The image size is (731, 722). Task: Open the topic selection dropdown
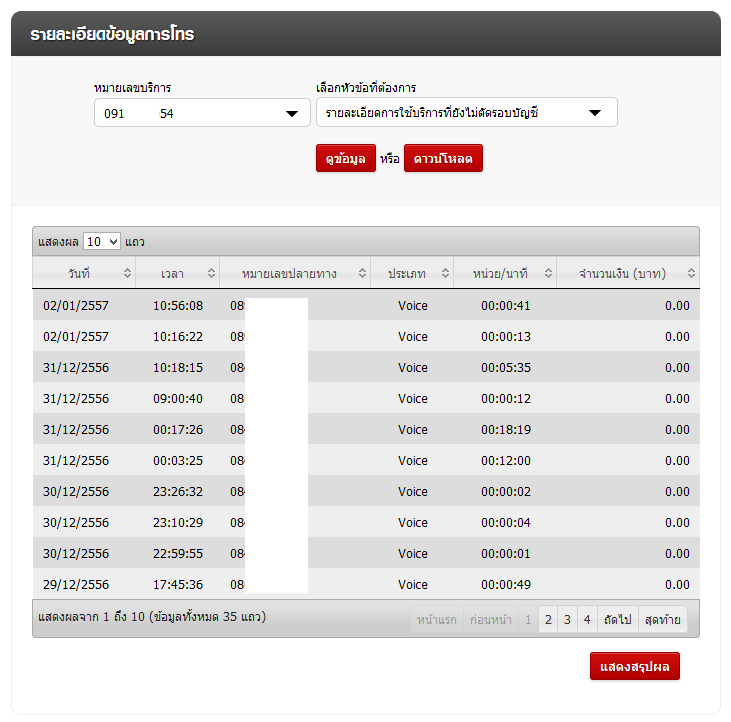[x=467, y=112]
